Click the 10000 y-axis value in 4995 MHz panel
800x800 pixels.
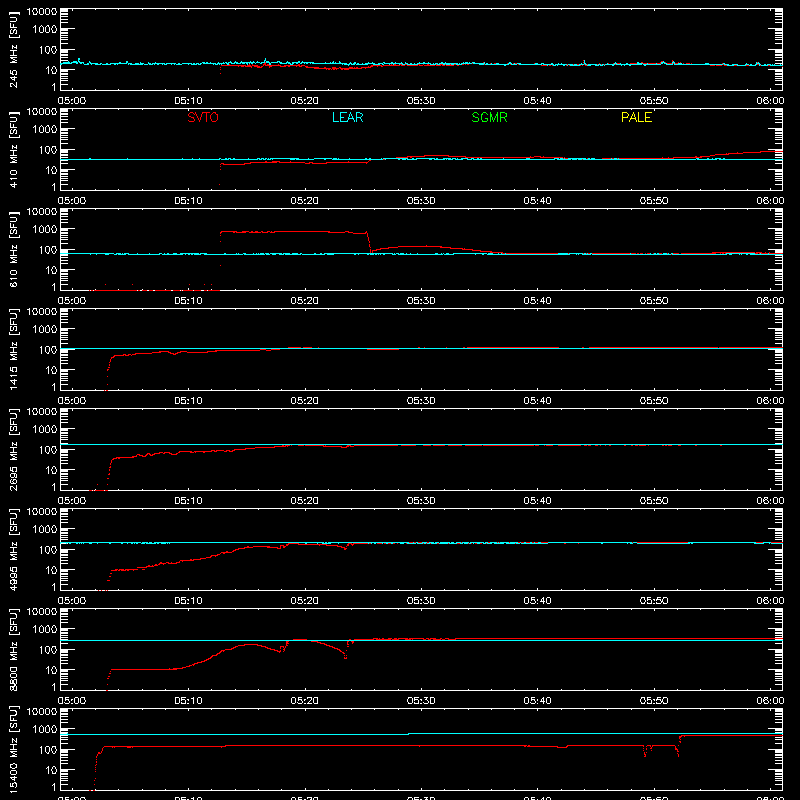42,512
